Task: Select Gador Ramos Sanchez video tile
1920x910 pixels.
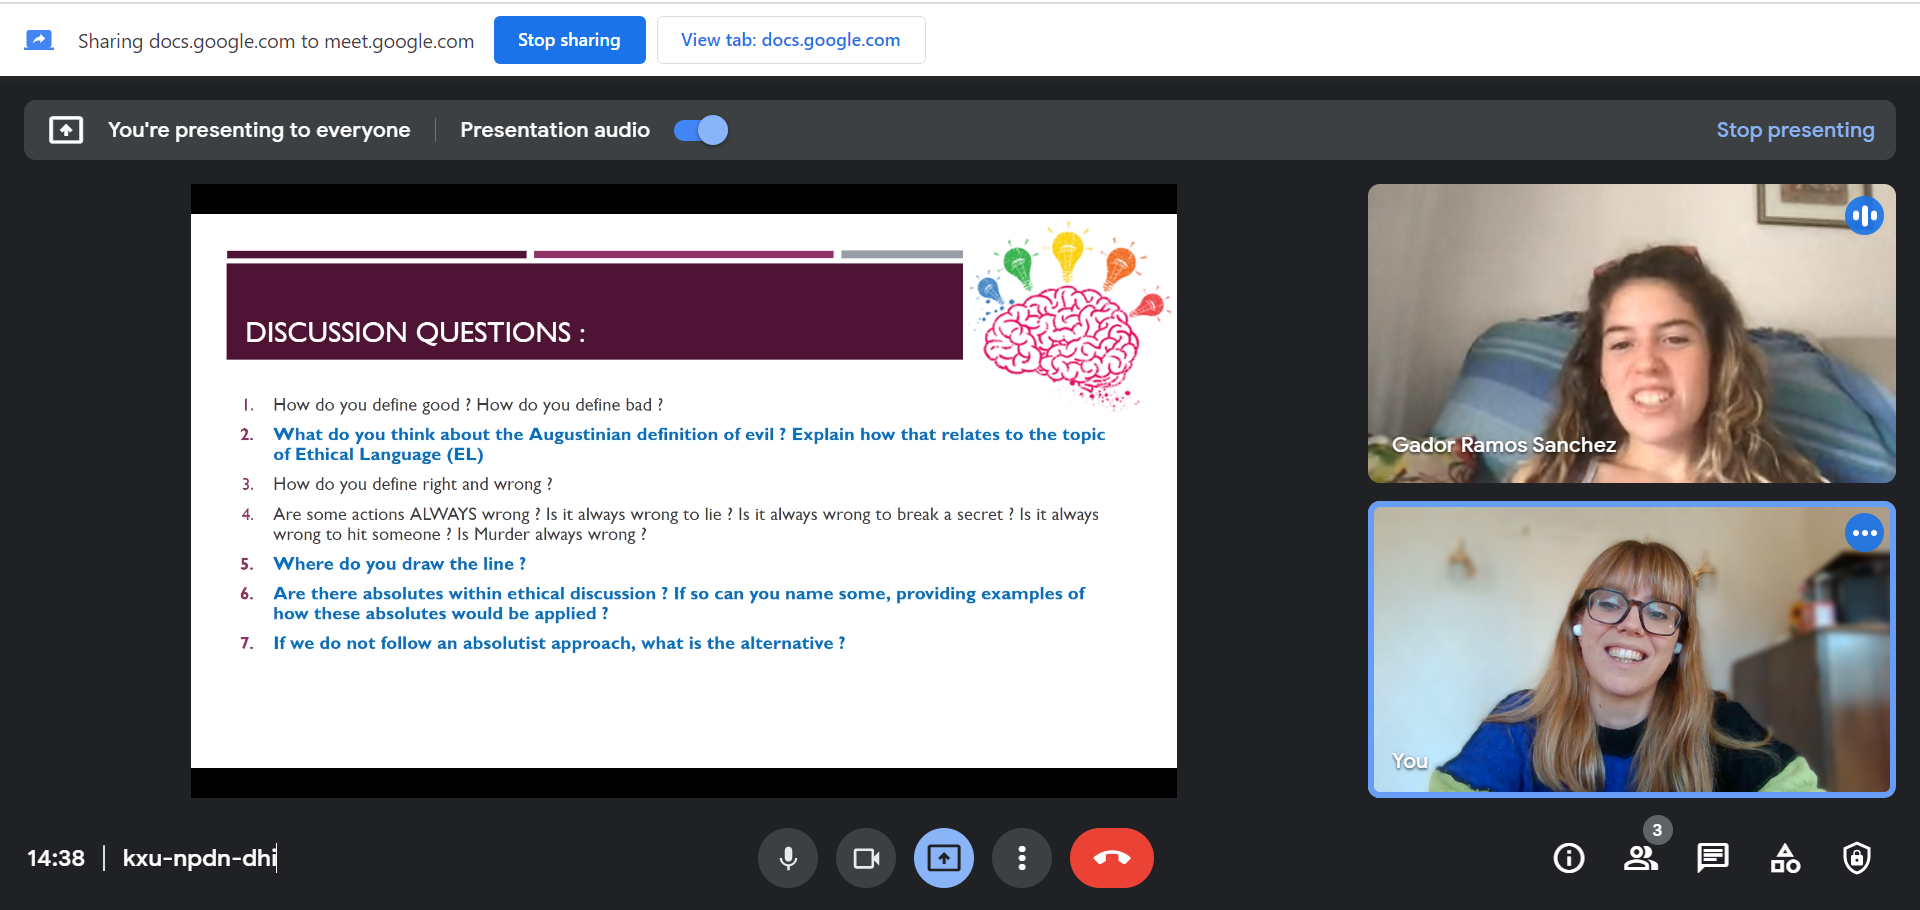Action: [1631, 333]
